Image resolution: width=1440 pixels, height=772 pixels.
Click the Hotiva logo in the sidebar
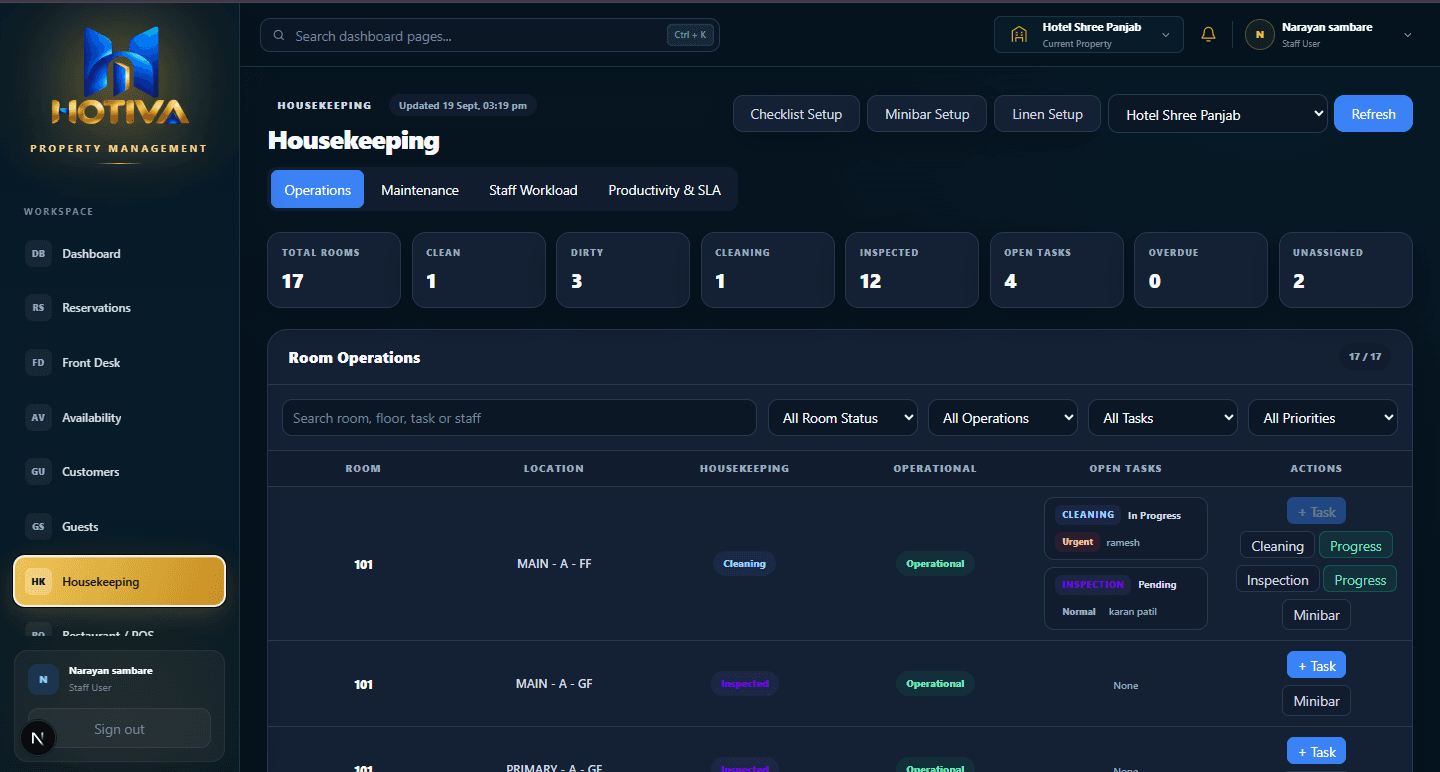(x=120, y=76)
